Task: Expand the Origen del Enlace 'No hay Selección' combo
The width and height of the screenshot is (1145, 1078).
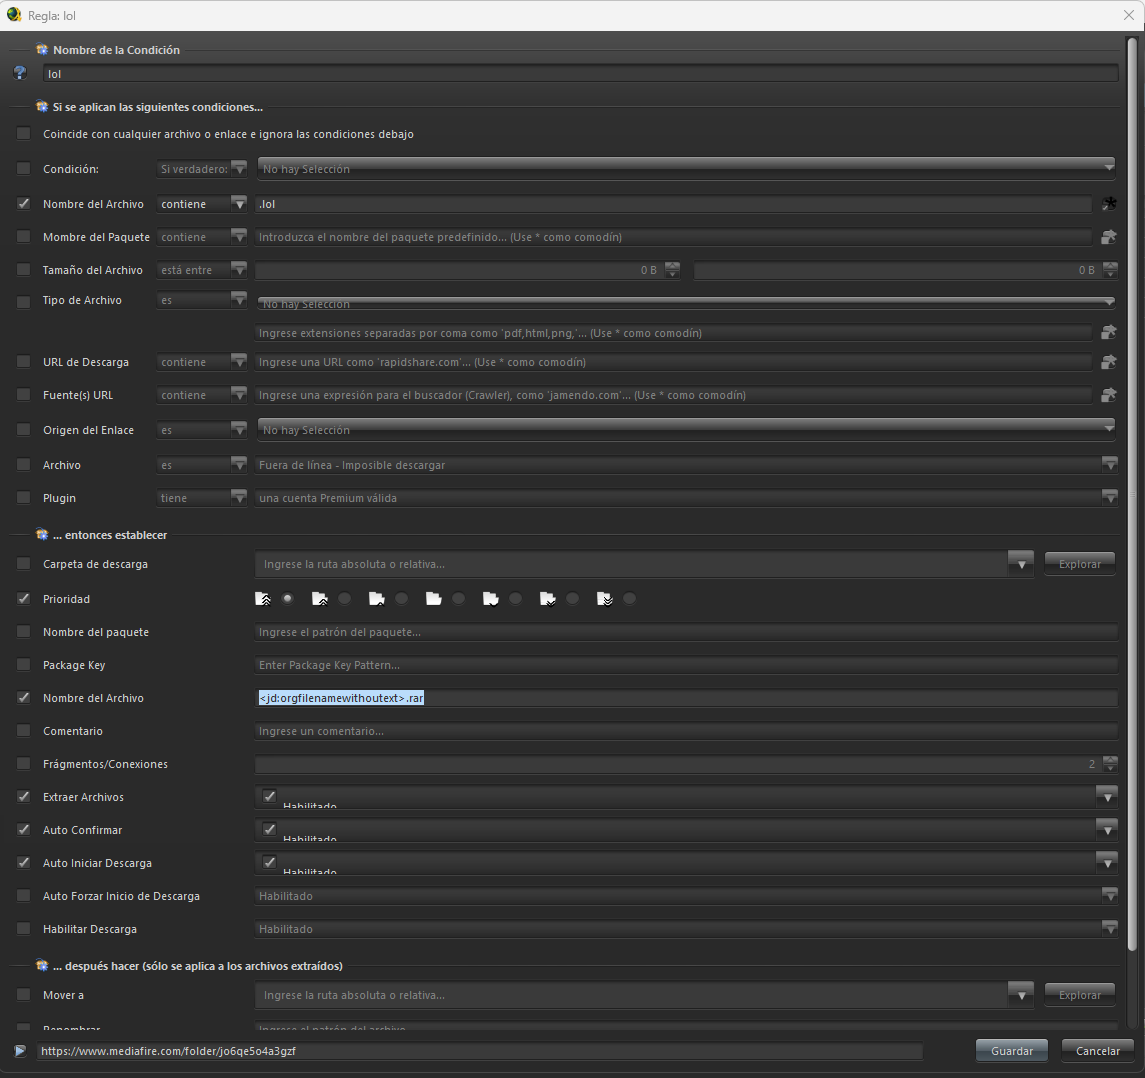Action: (x=686, y=429)
